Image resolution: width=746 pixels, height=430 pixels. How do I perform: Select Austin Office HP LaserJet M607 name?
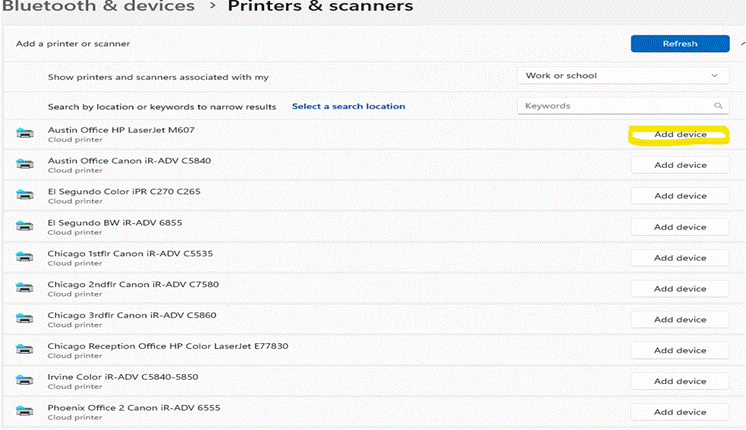pyautogui.click(x=121, y=129)
